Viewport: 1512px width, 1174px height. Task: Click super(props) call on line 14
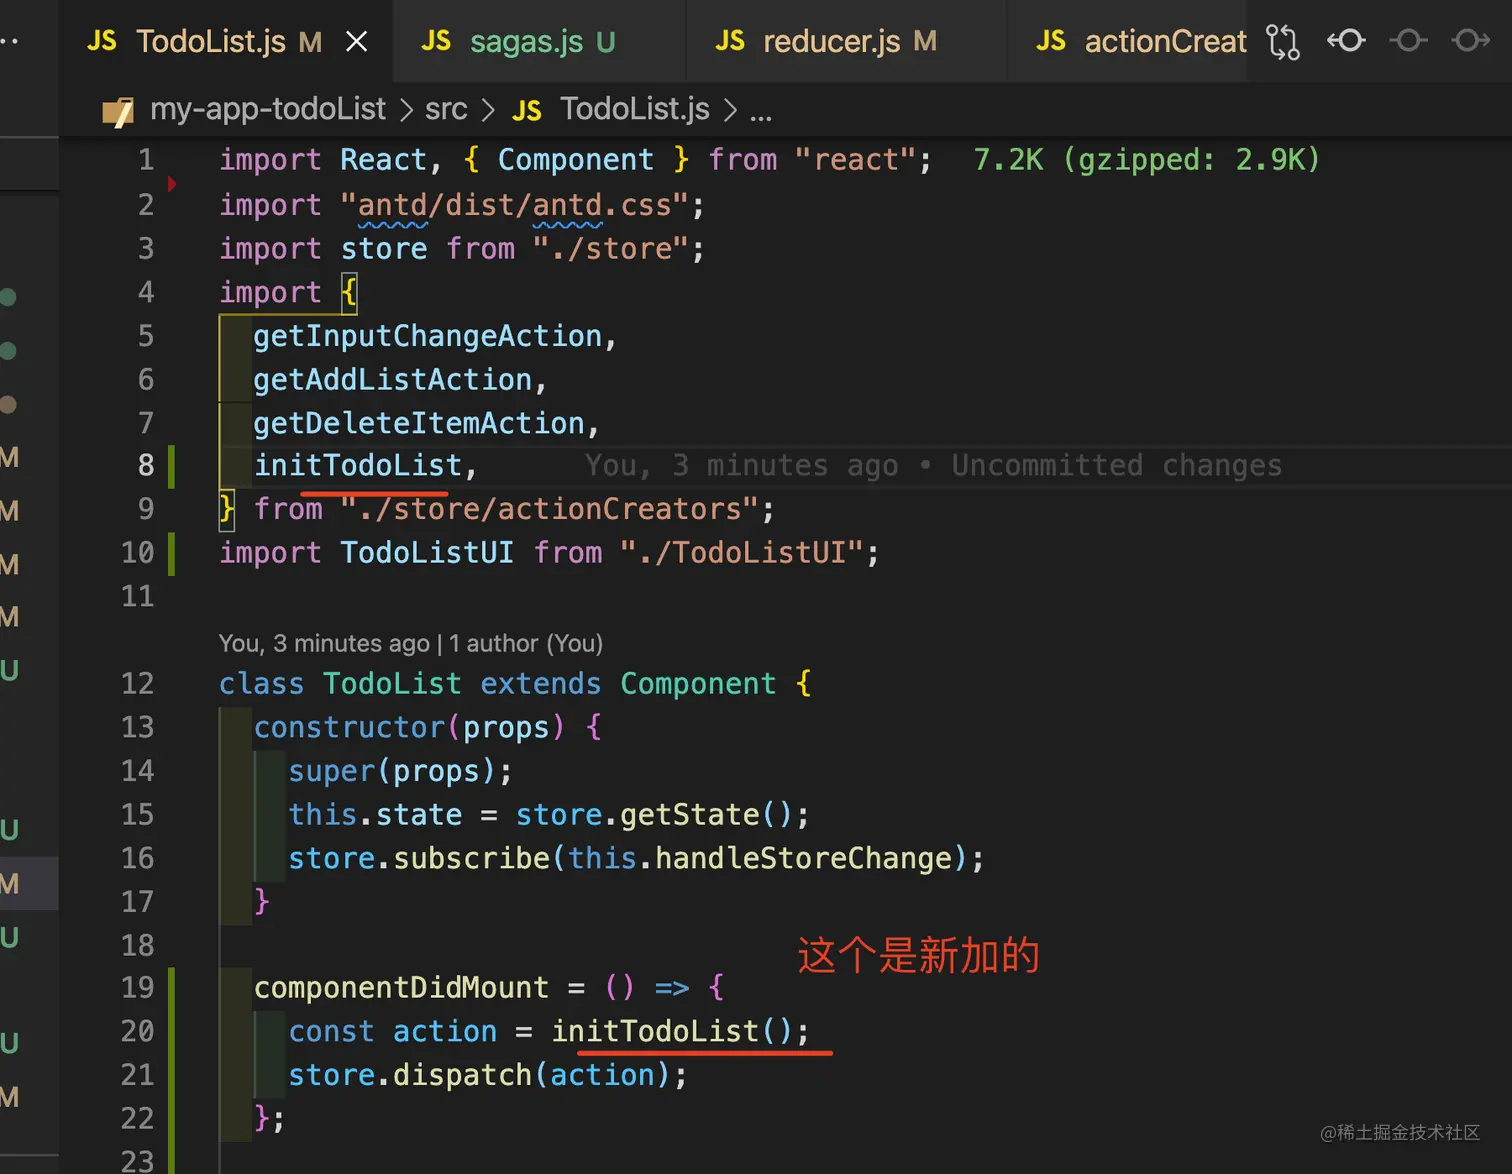click(x=393, y=772)
